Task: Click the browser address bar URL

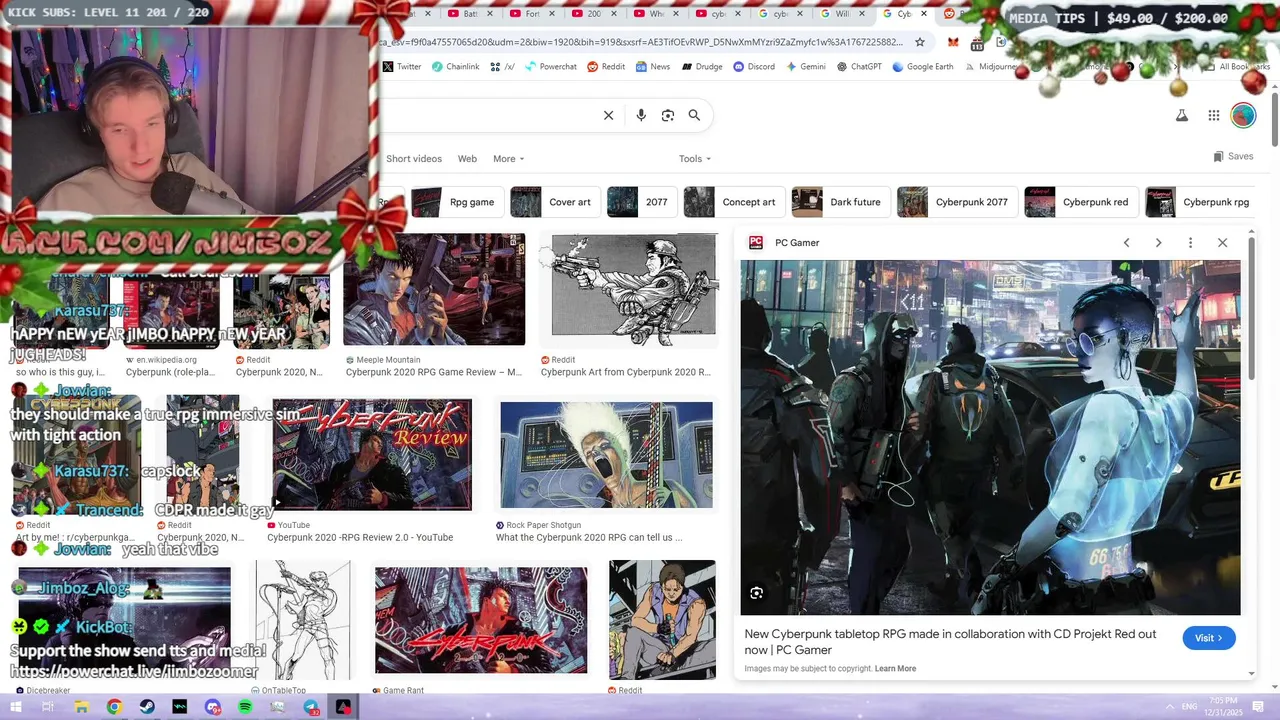Action: (640, 42)
